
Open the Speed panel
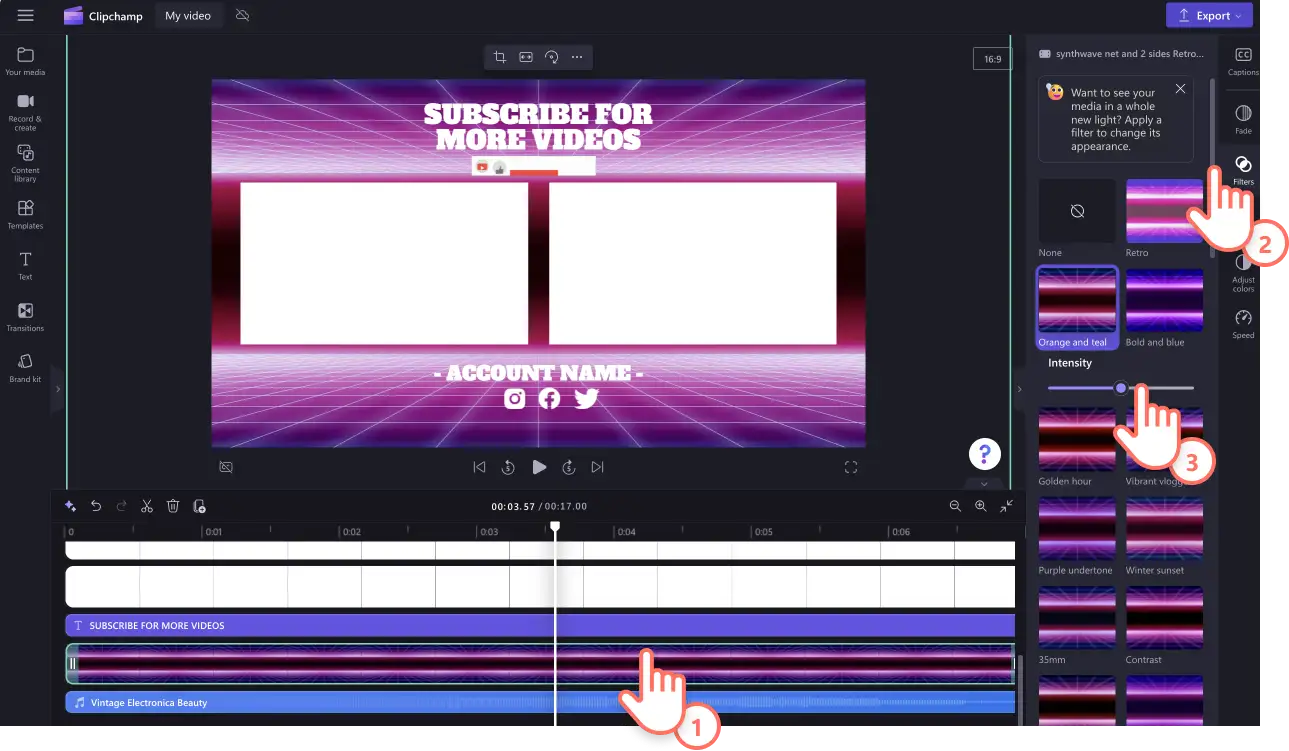(x=1243, y=324)
